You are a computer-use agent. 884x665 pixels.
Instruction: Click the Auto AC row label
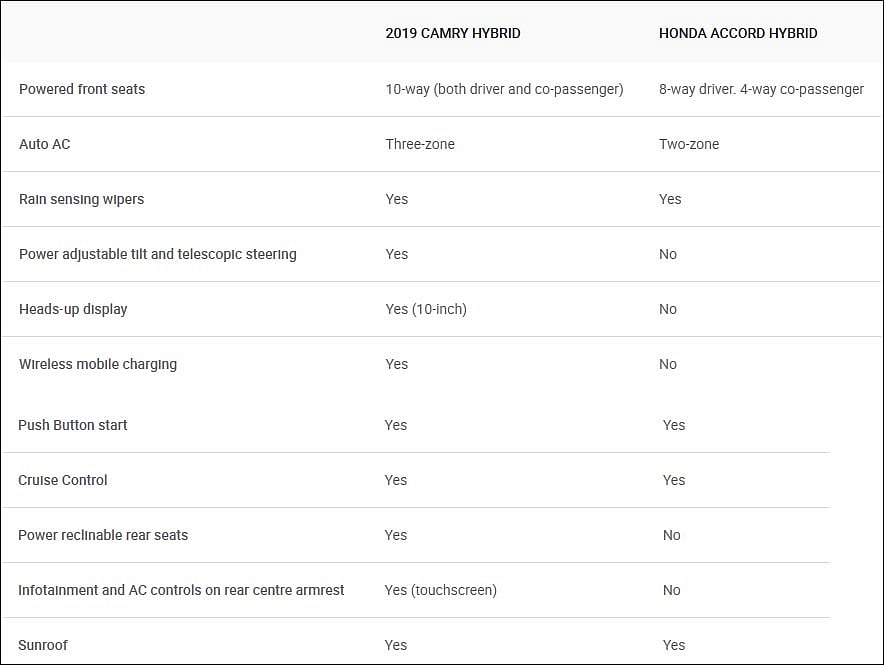45,144
